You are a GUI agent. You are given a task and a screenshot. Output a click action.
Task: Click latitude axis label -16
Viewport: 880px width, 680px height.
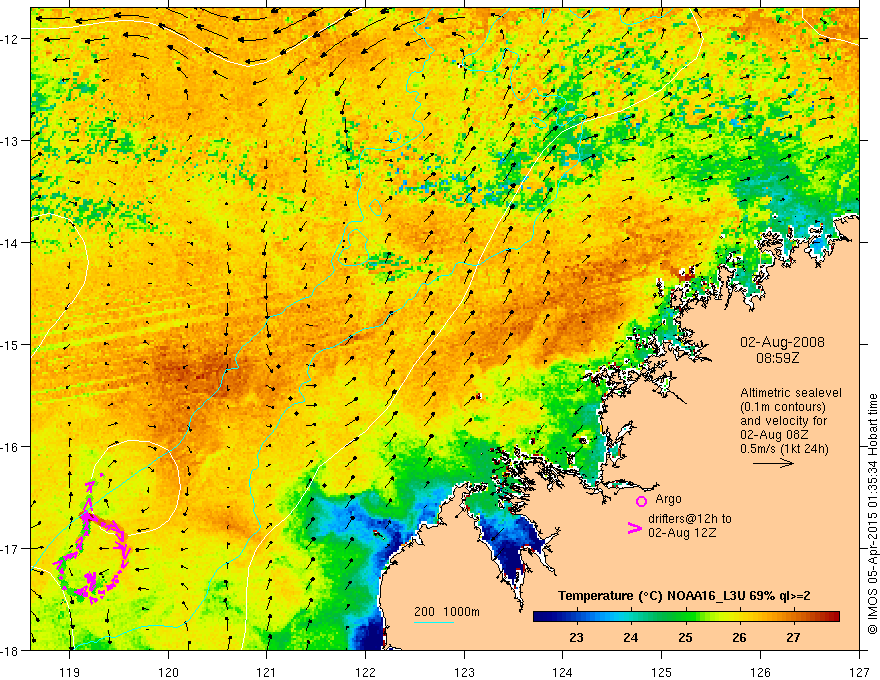11,447
